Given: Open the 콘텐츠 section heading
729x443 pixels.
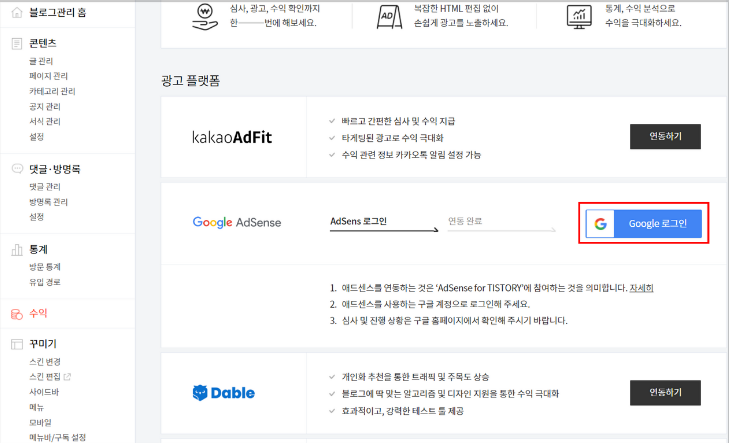Looking at the screenshot, I should 43,43.
